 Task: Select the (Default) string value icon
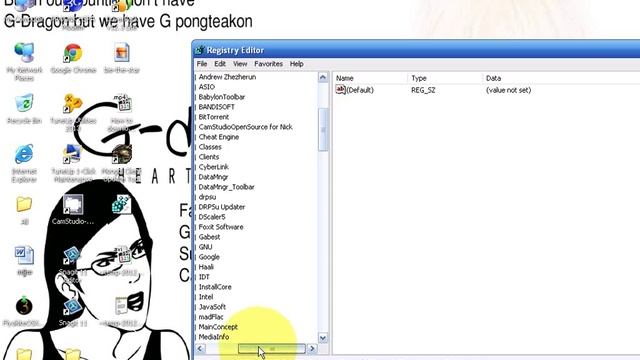click(x=340, y=90)
